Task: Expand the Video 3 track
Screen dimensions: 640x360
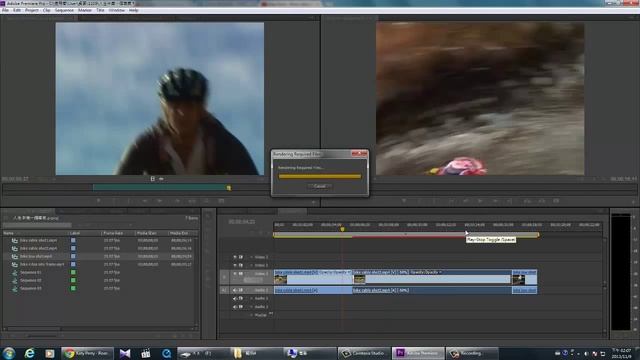Action: (251, 257)
